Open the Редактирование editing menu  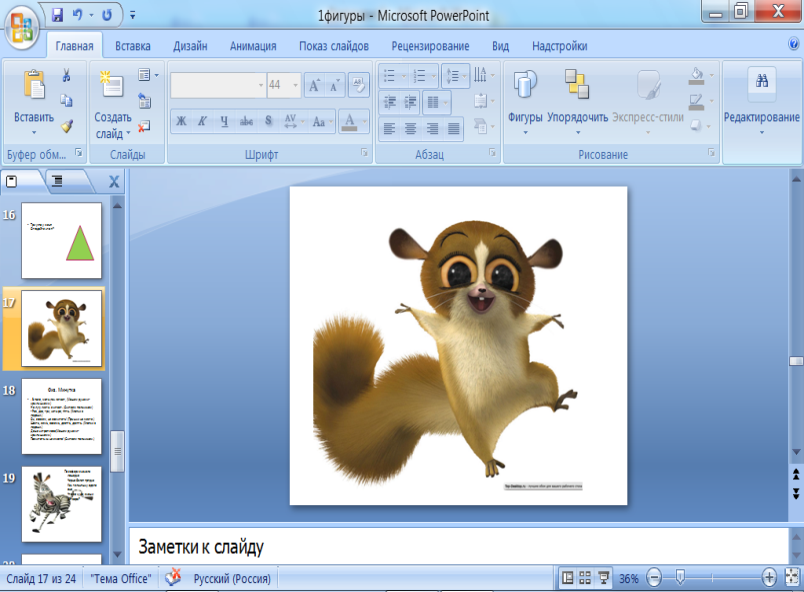tap(761, 102)
